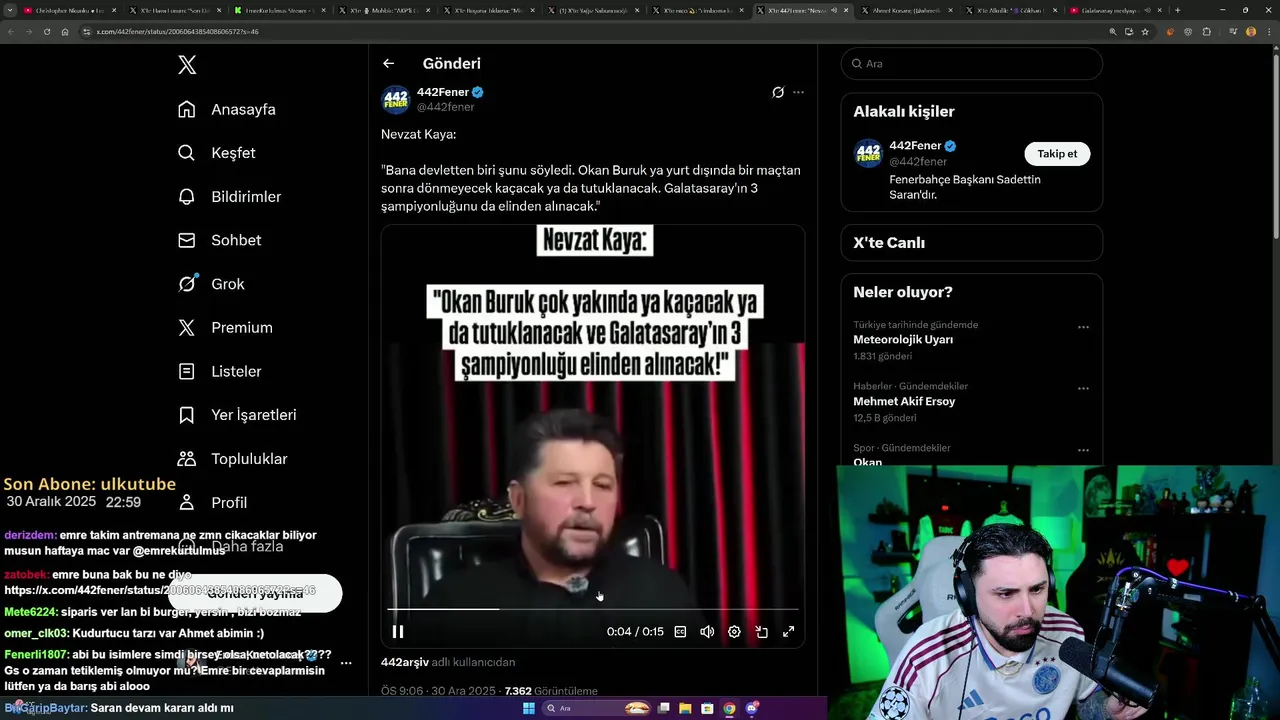Screen dimensions: 1280x720
Task: Click video thumbnail of Nevzat Kaya
Action: pos(593,436)
